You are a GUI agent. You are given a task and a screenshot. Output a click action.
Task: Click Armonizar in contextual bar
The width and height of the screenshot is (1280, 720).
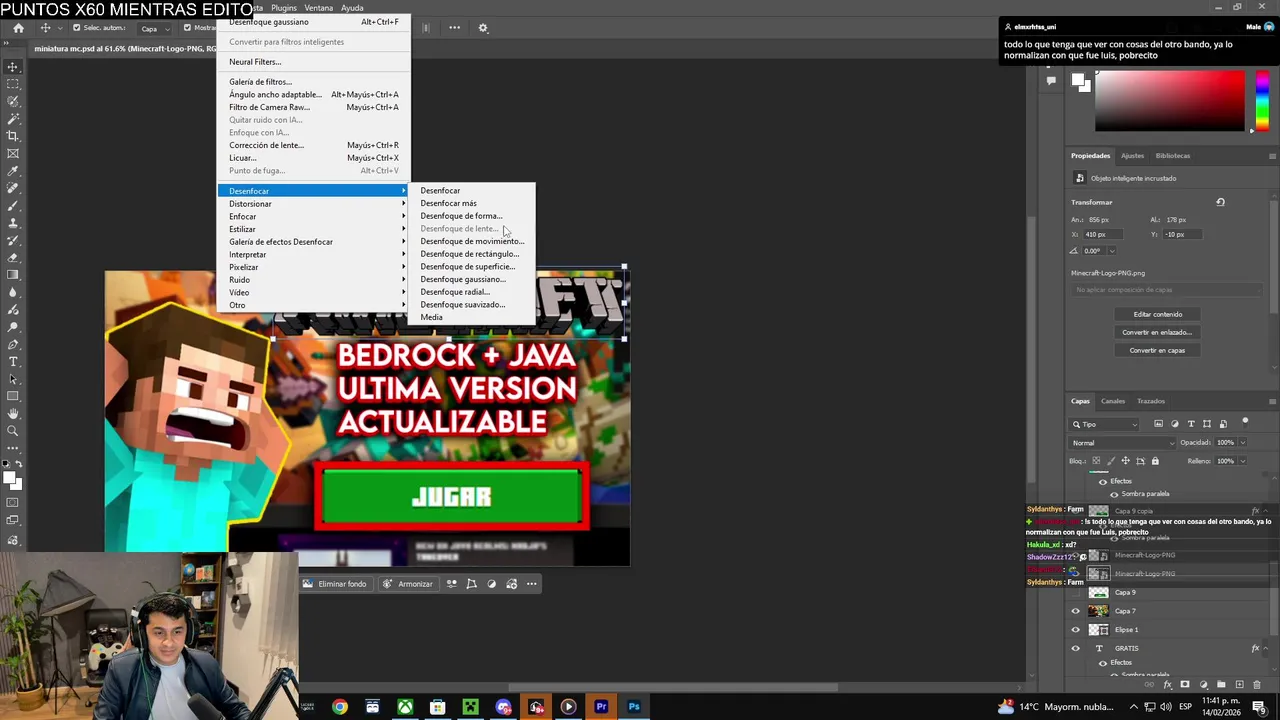point(409,584)
